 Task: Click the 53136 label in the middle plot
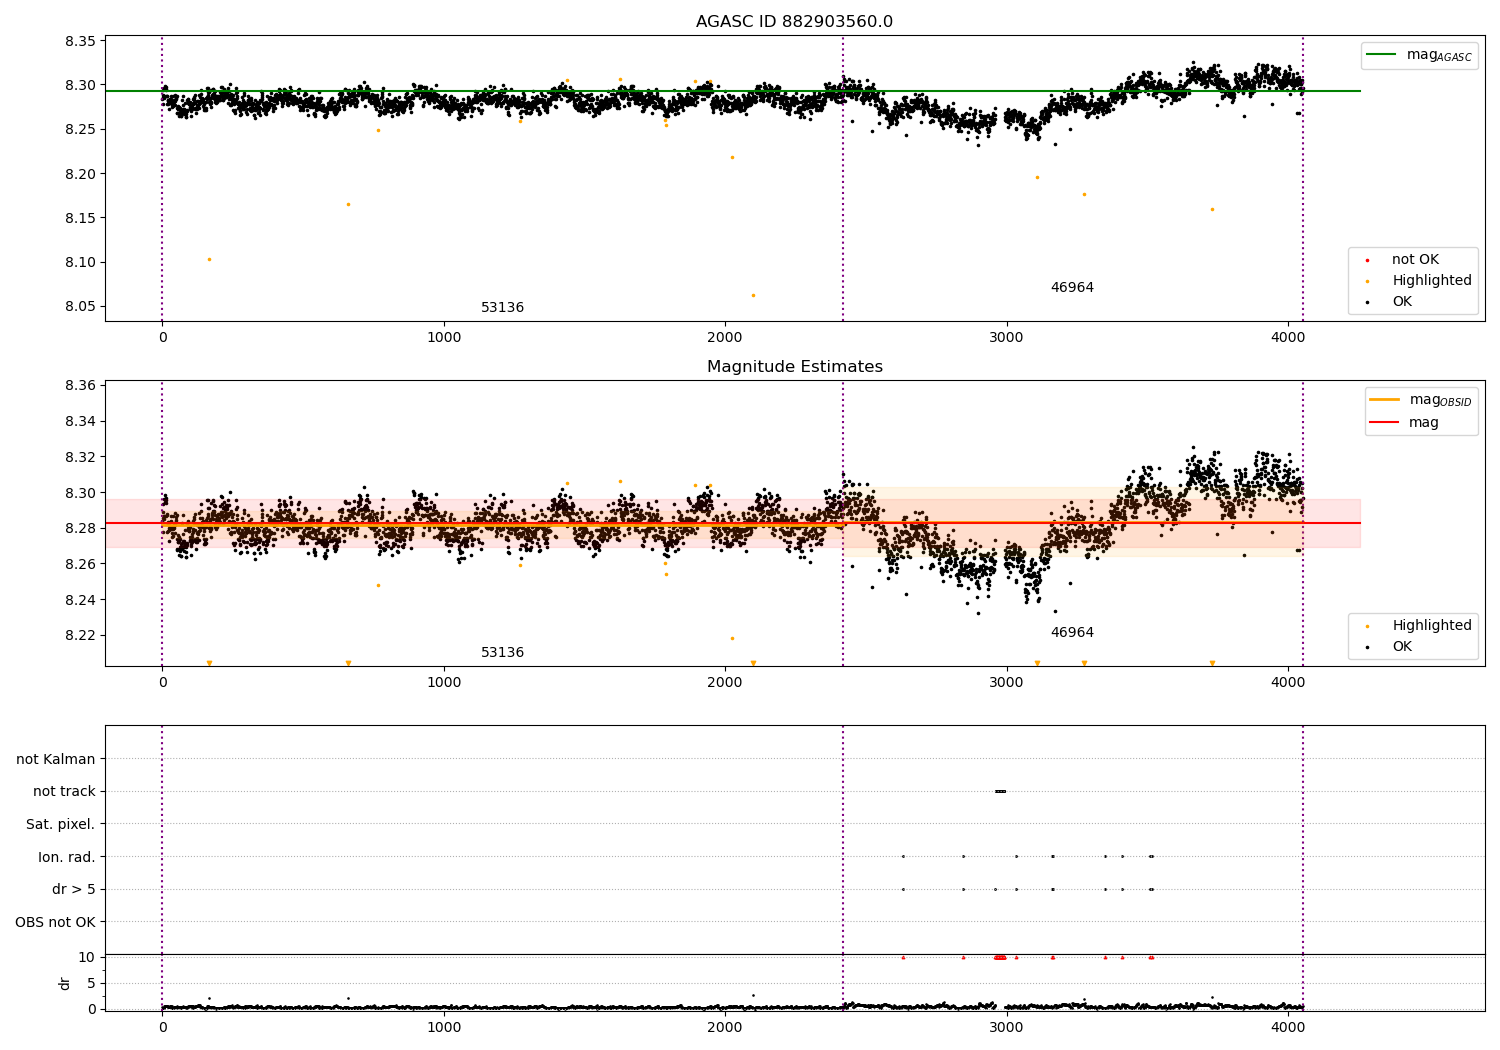[x=502, y=653]
